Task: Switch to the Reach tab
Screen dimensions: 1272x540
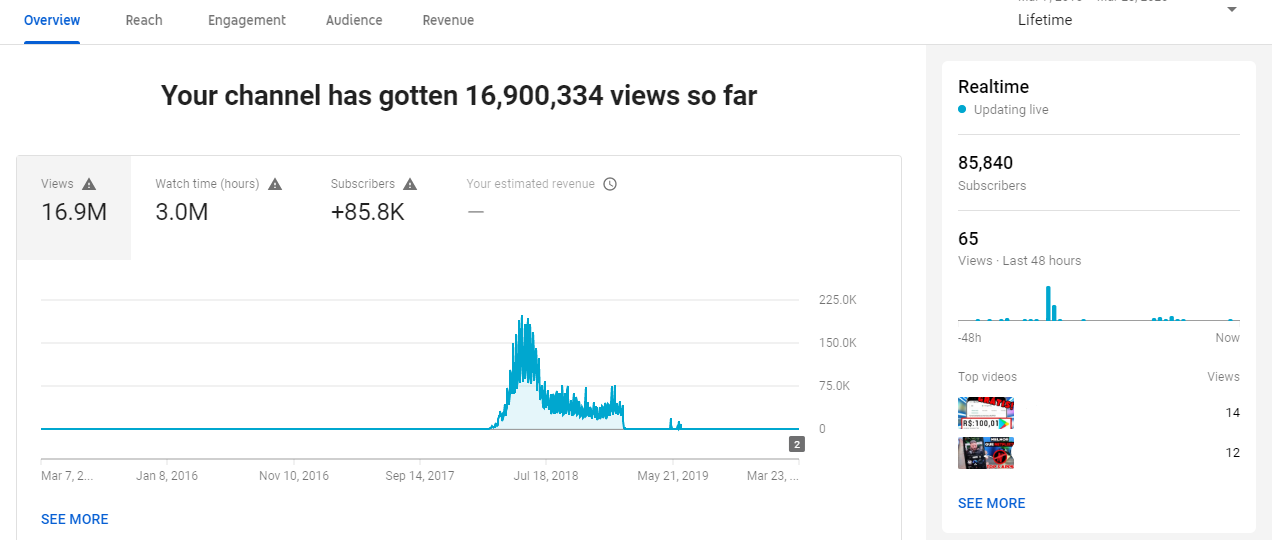Action: (x=144, y=20)
